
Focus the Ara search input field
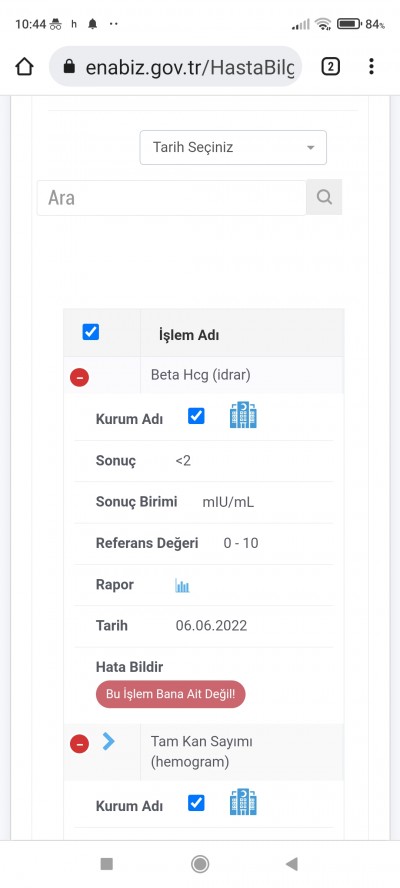point(172,198)
